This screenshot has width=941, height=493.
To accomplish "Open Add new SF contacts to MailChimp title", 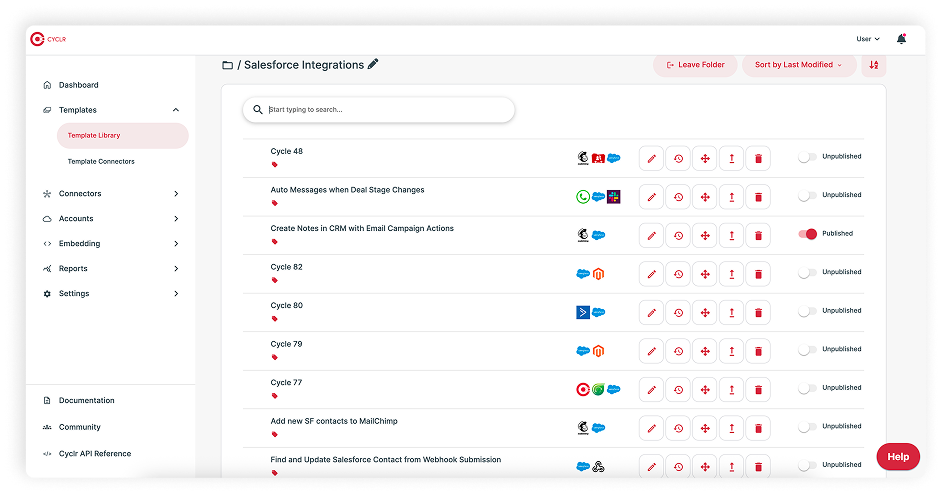I will pyautogui.click(x=334, y=422).
